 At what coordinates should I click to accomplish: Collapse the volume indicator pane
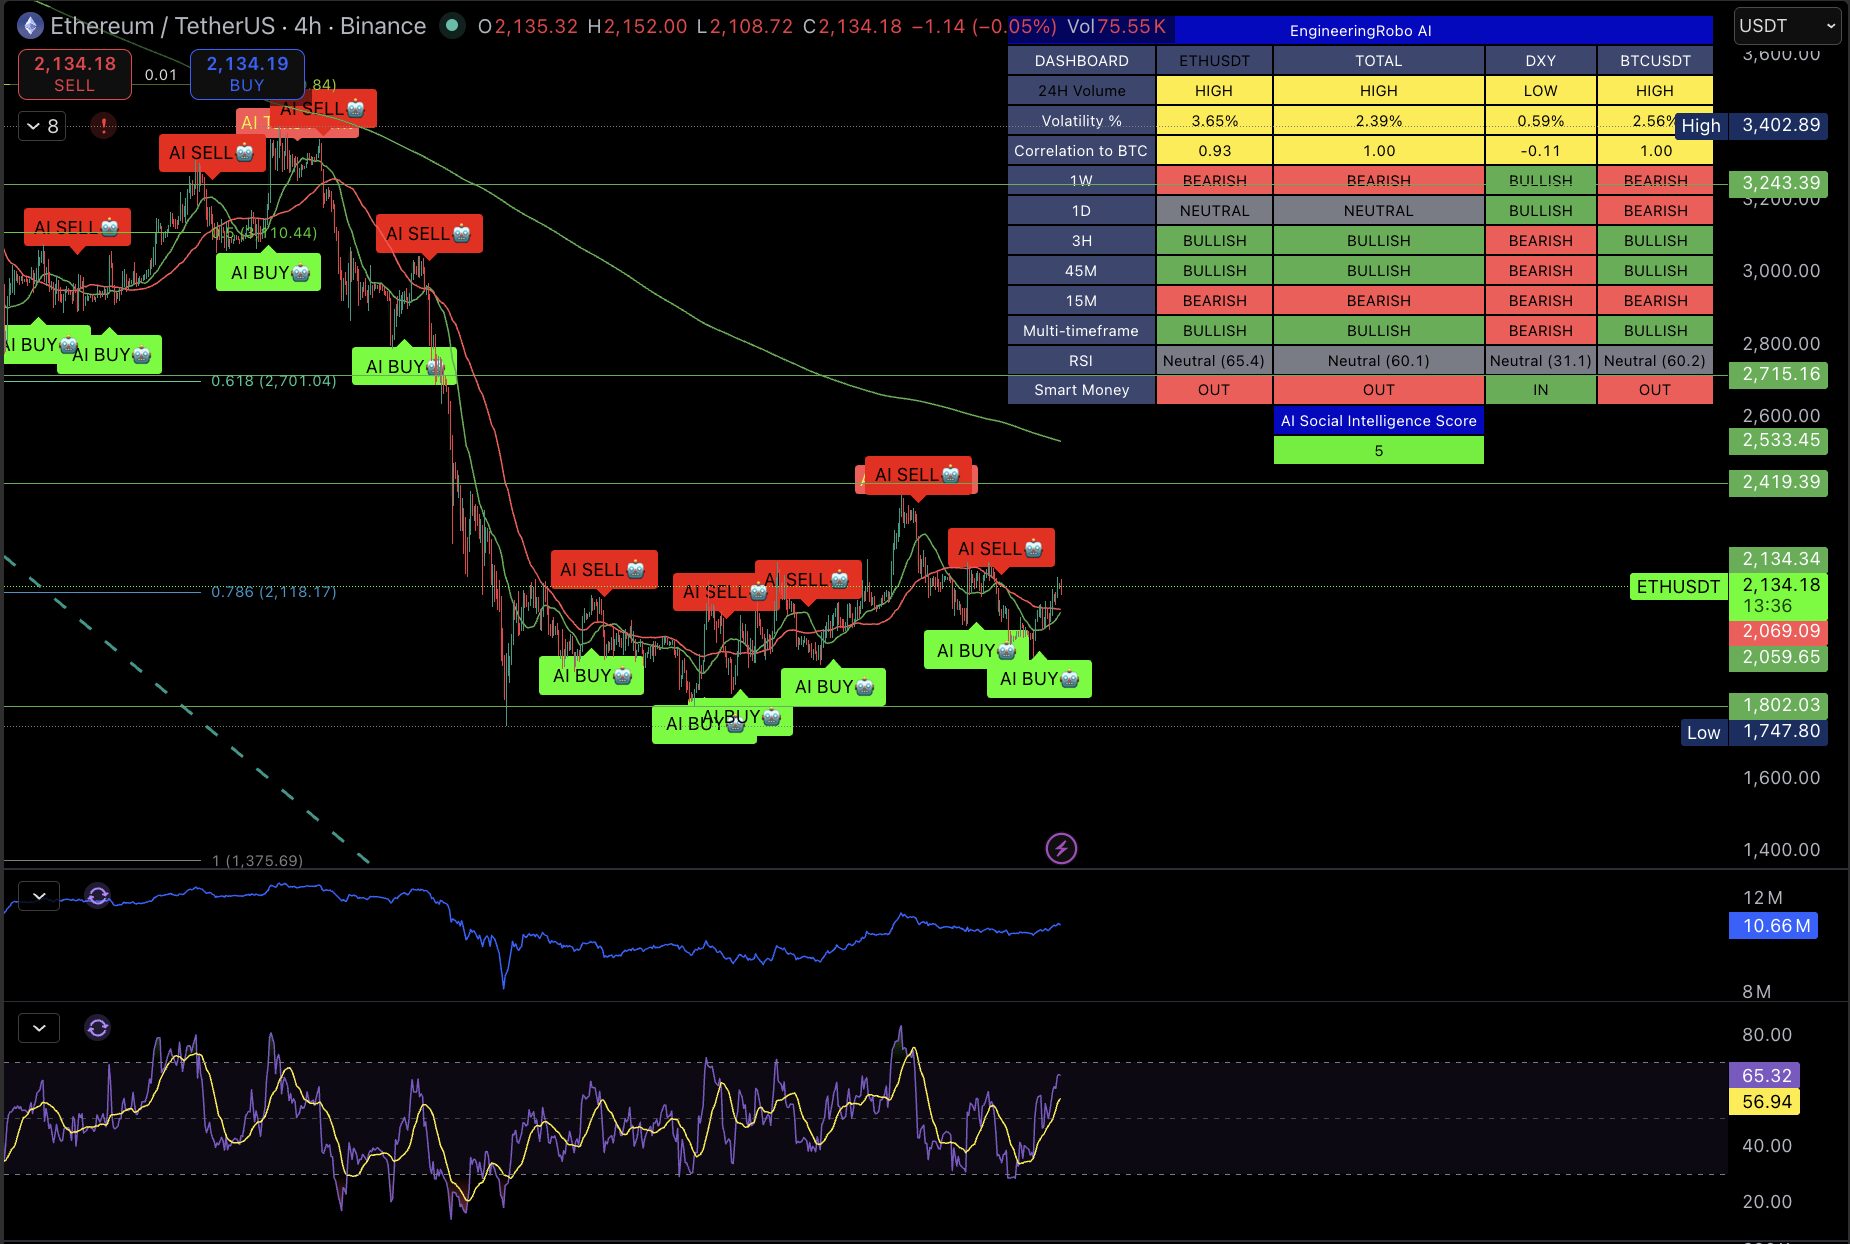38,896
